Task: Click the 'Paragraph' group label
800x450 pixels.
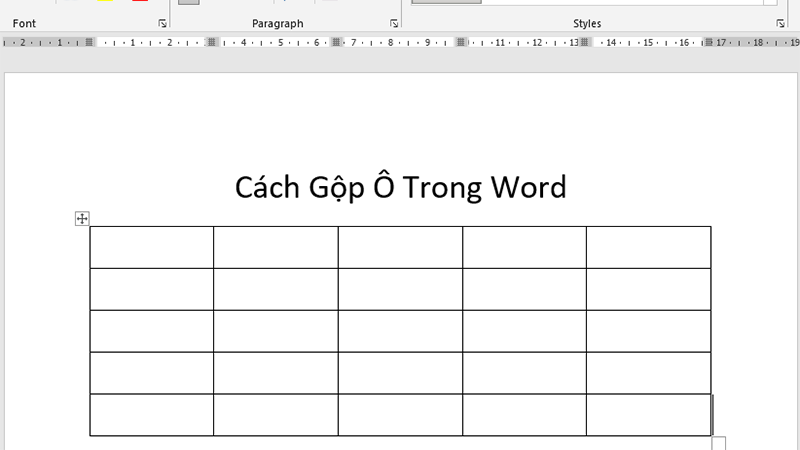Action: pos(278,23)
